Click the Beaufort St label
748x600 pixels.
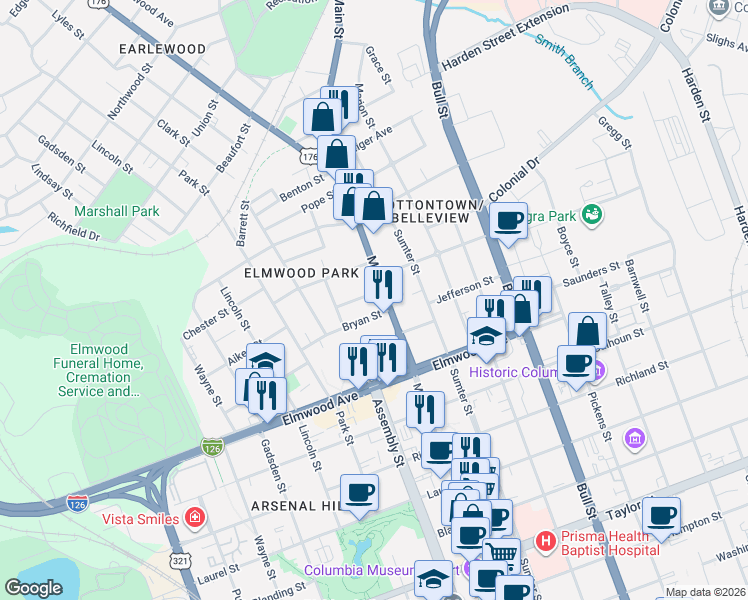coord(233,148)
